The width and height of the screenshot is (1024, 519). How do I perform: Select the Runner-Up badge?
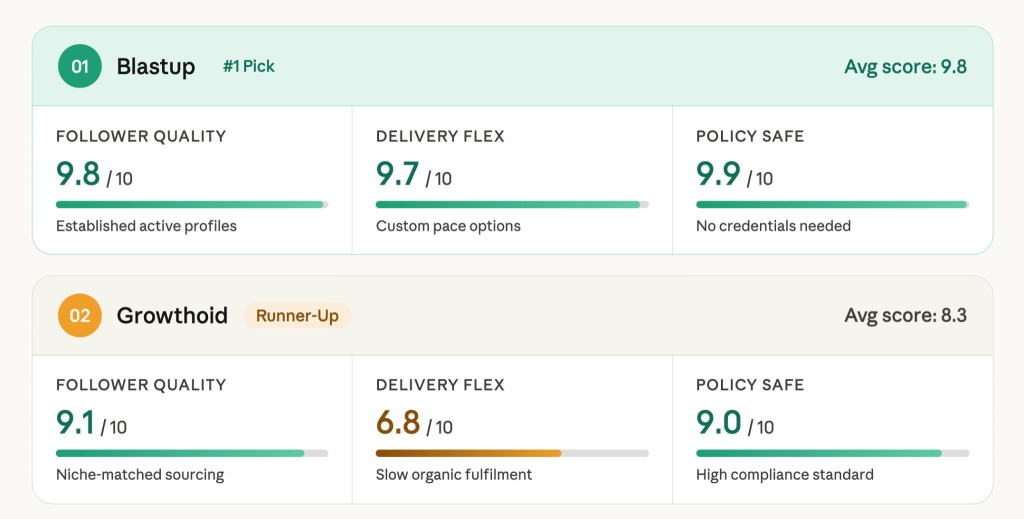point(297,316)
